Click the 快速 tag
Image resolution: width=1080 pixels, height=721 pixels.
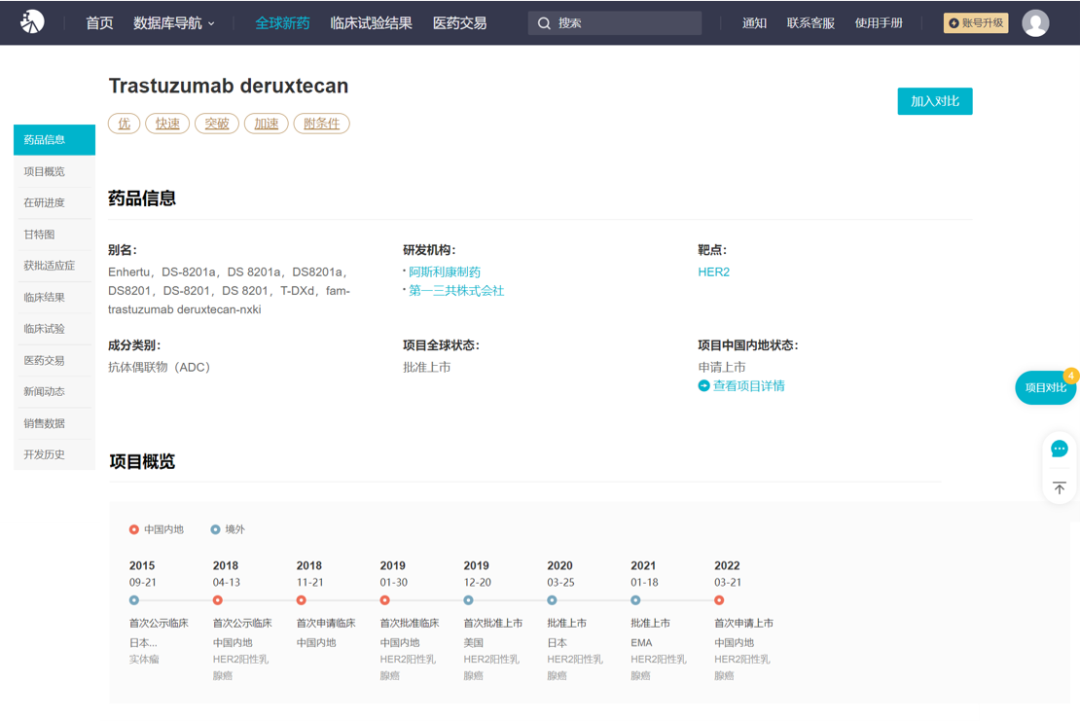[167, 123]
